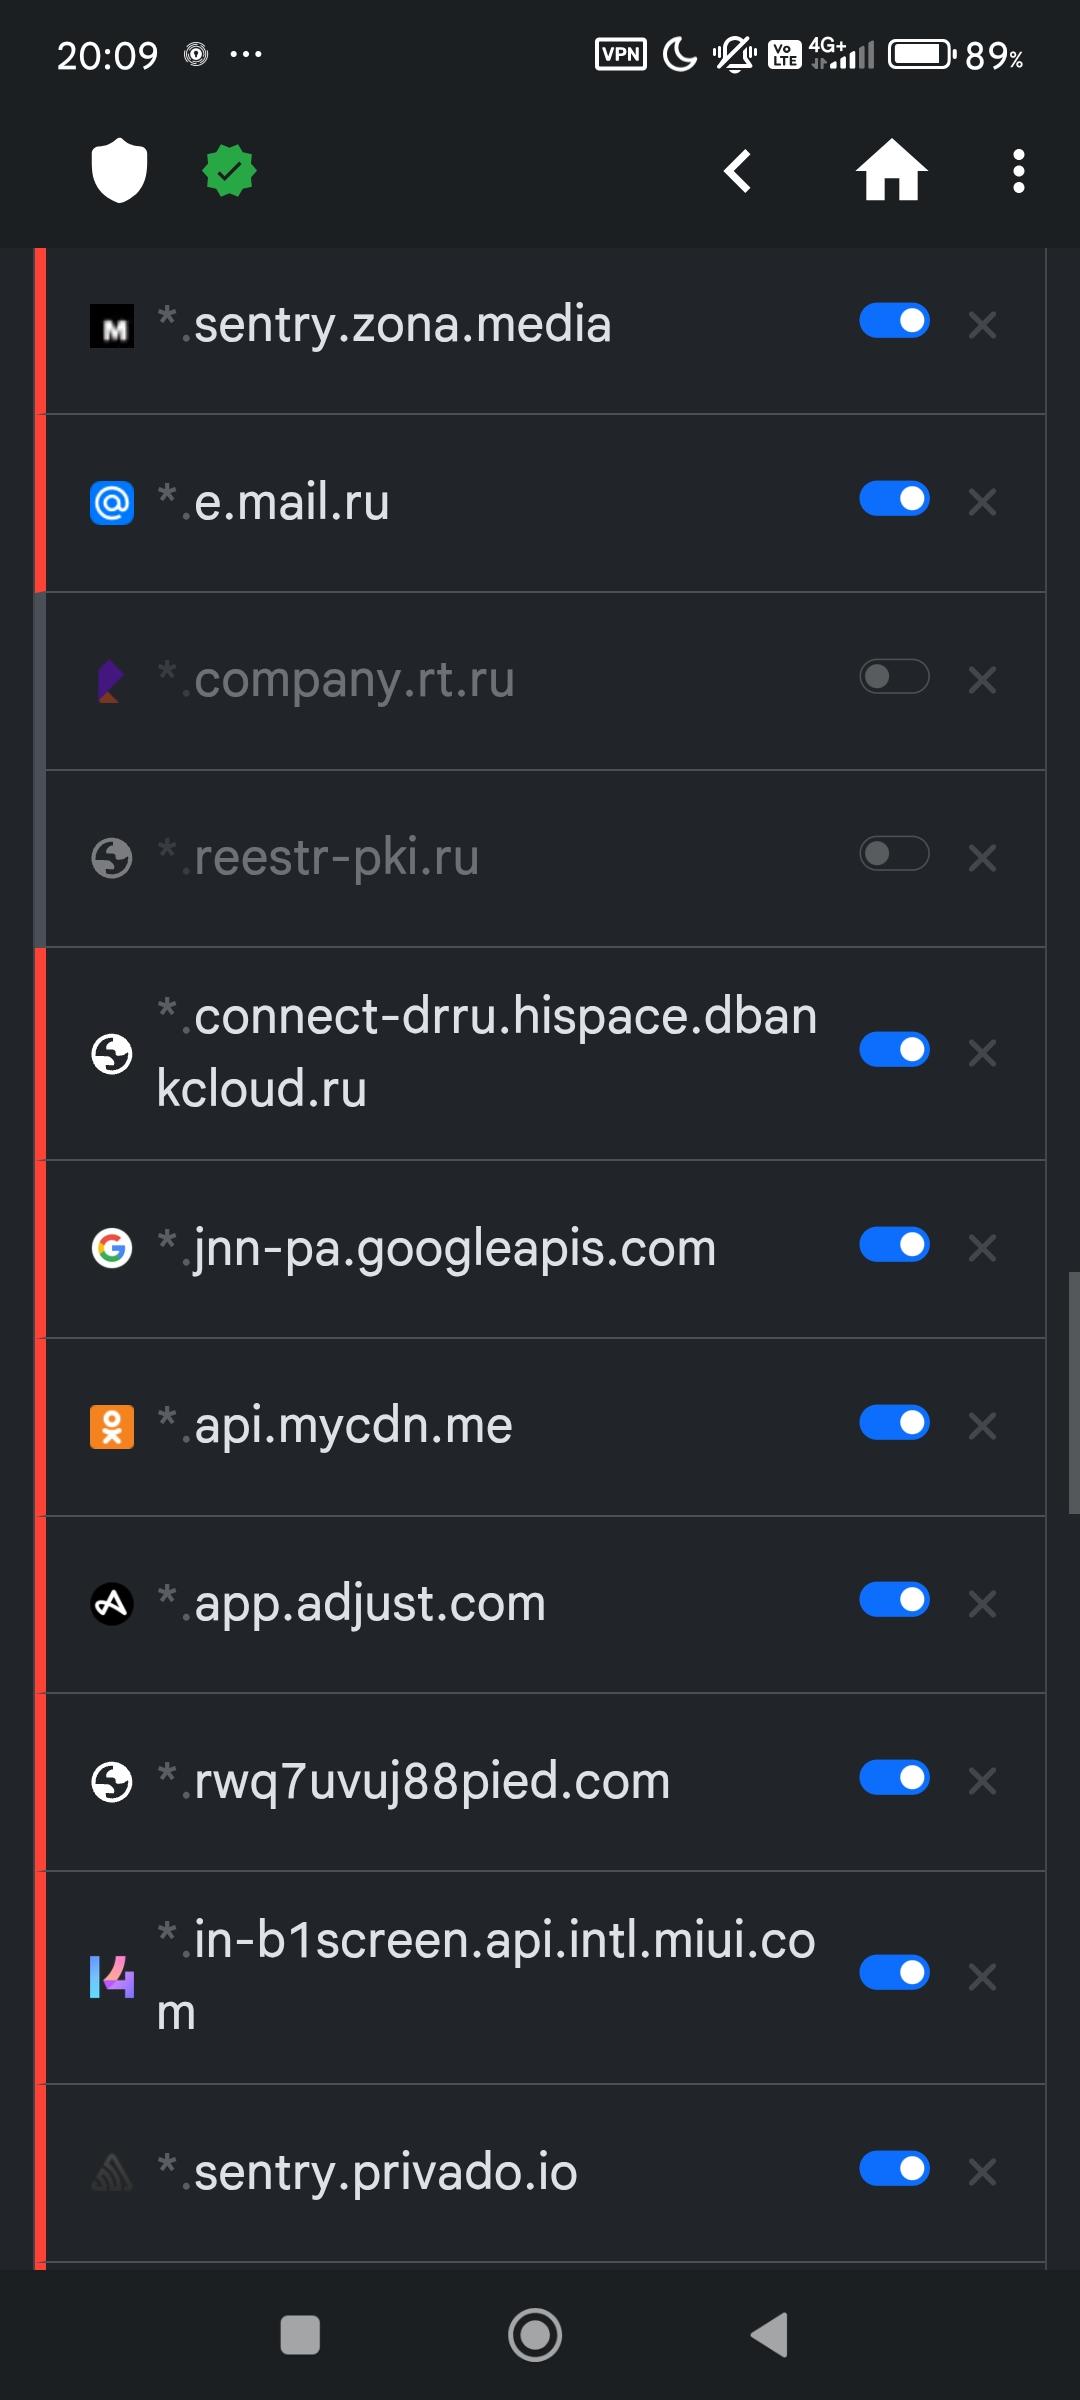Remove the *.api.mycdn.me entry
The height and width of the screenshot is (2400, 1080).
tap(982, 1426)
